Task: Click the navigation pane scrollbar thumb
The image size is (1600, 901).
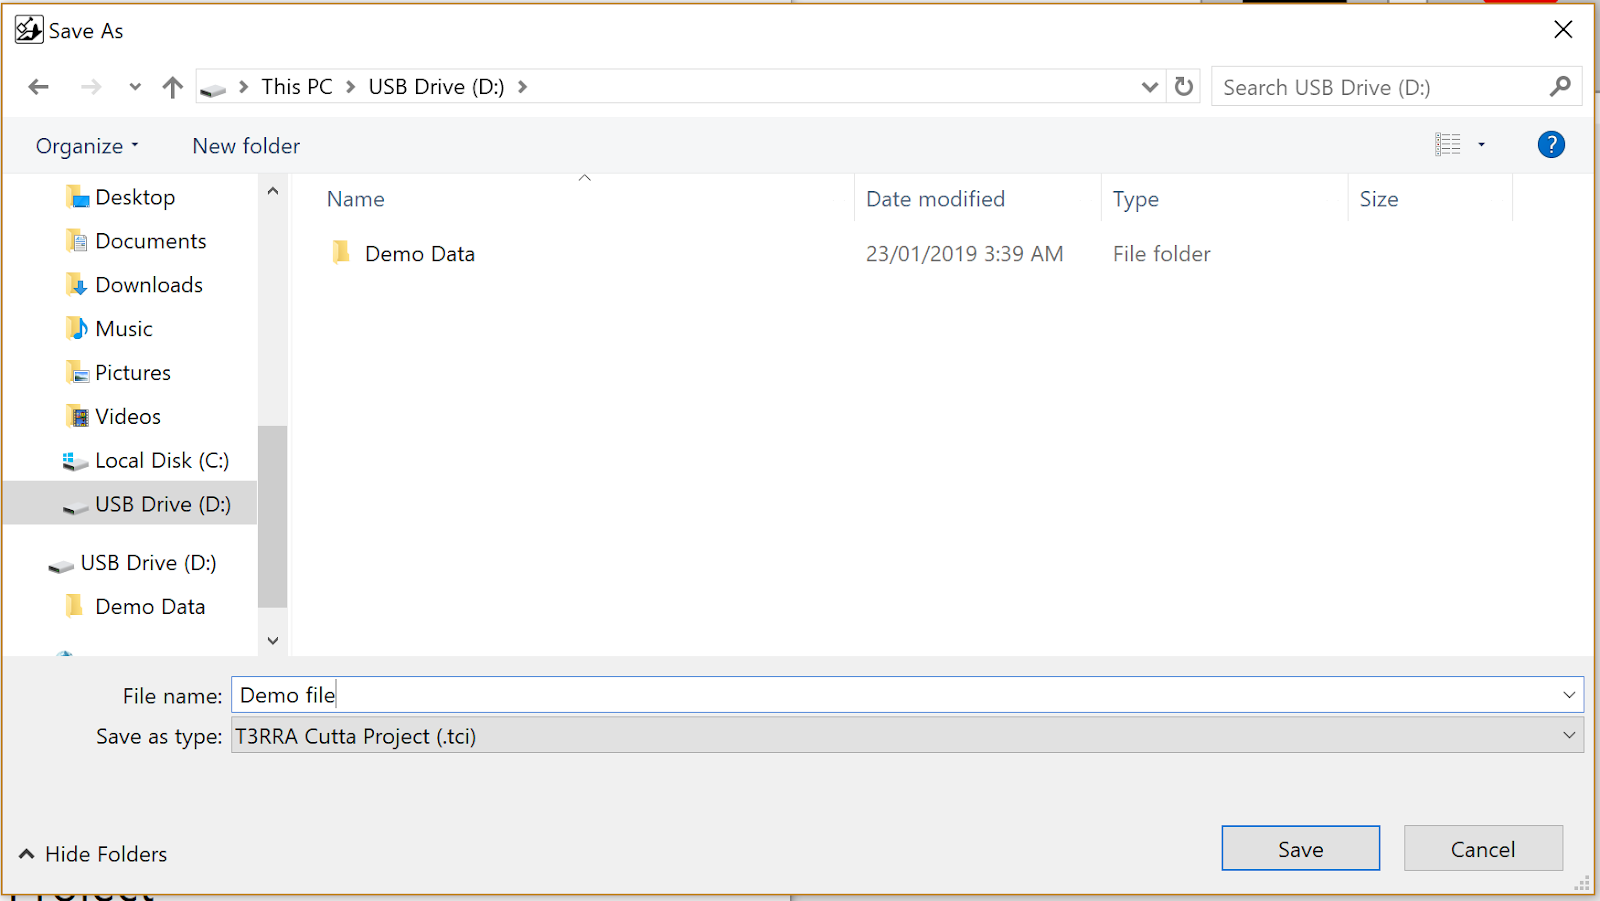Action: pyautogui.click(x=273, y=517)
